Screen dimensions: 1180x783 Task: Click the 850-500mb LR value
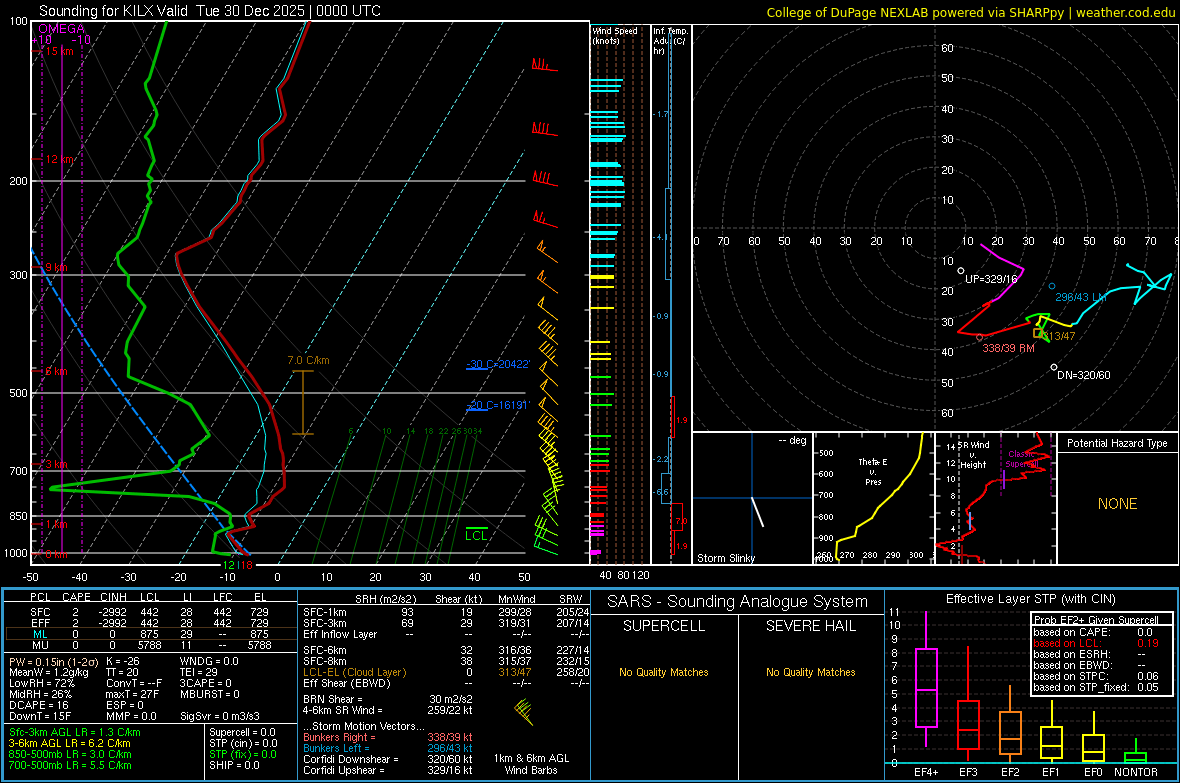tap(70, 754)
